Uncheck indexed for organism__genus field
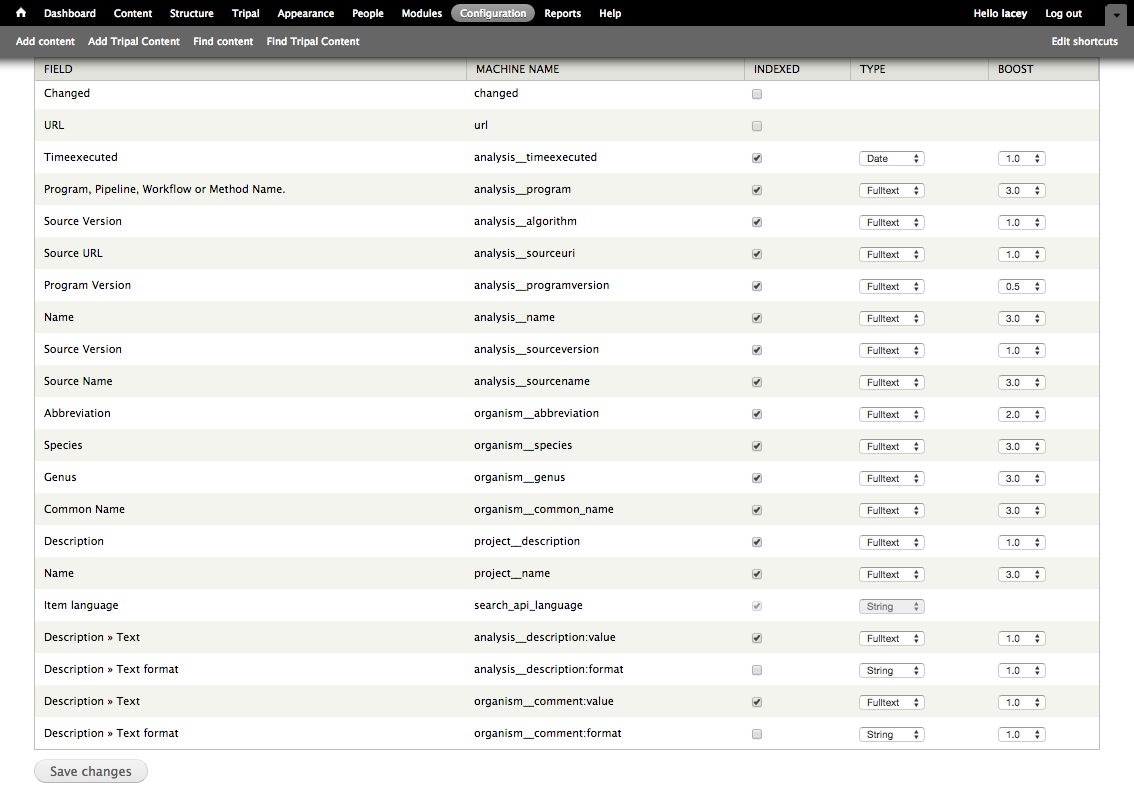The height and width of the screenshot is (792, 1134). coord(757,478)
